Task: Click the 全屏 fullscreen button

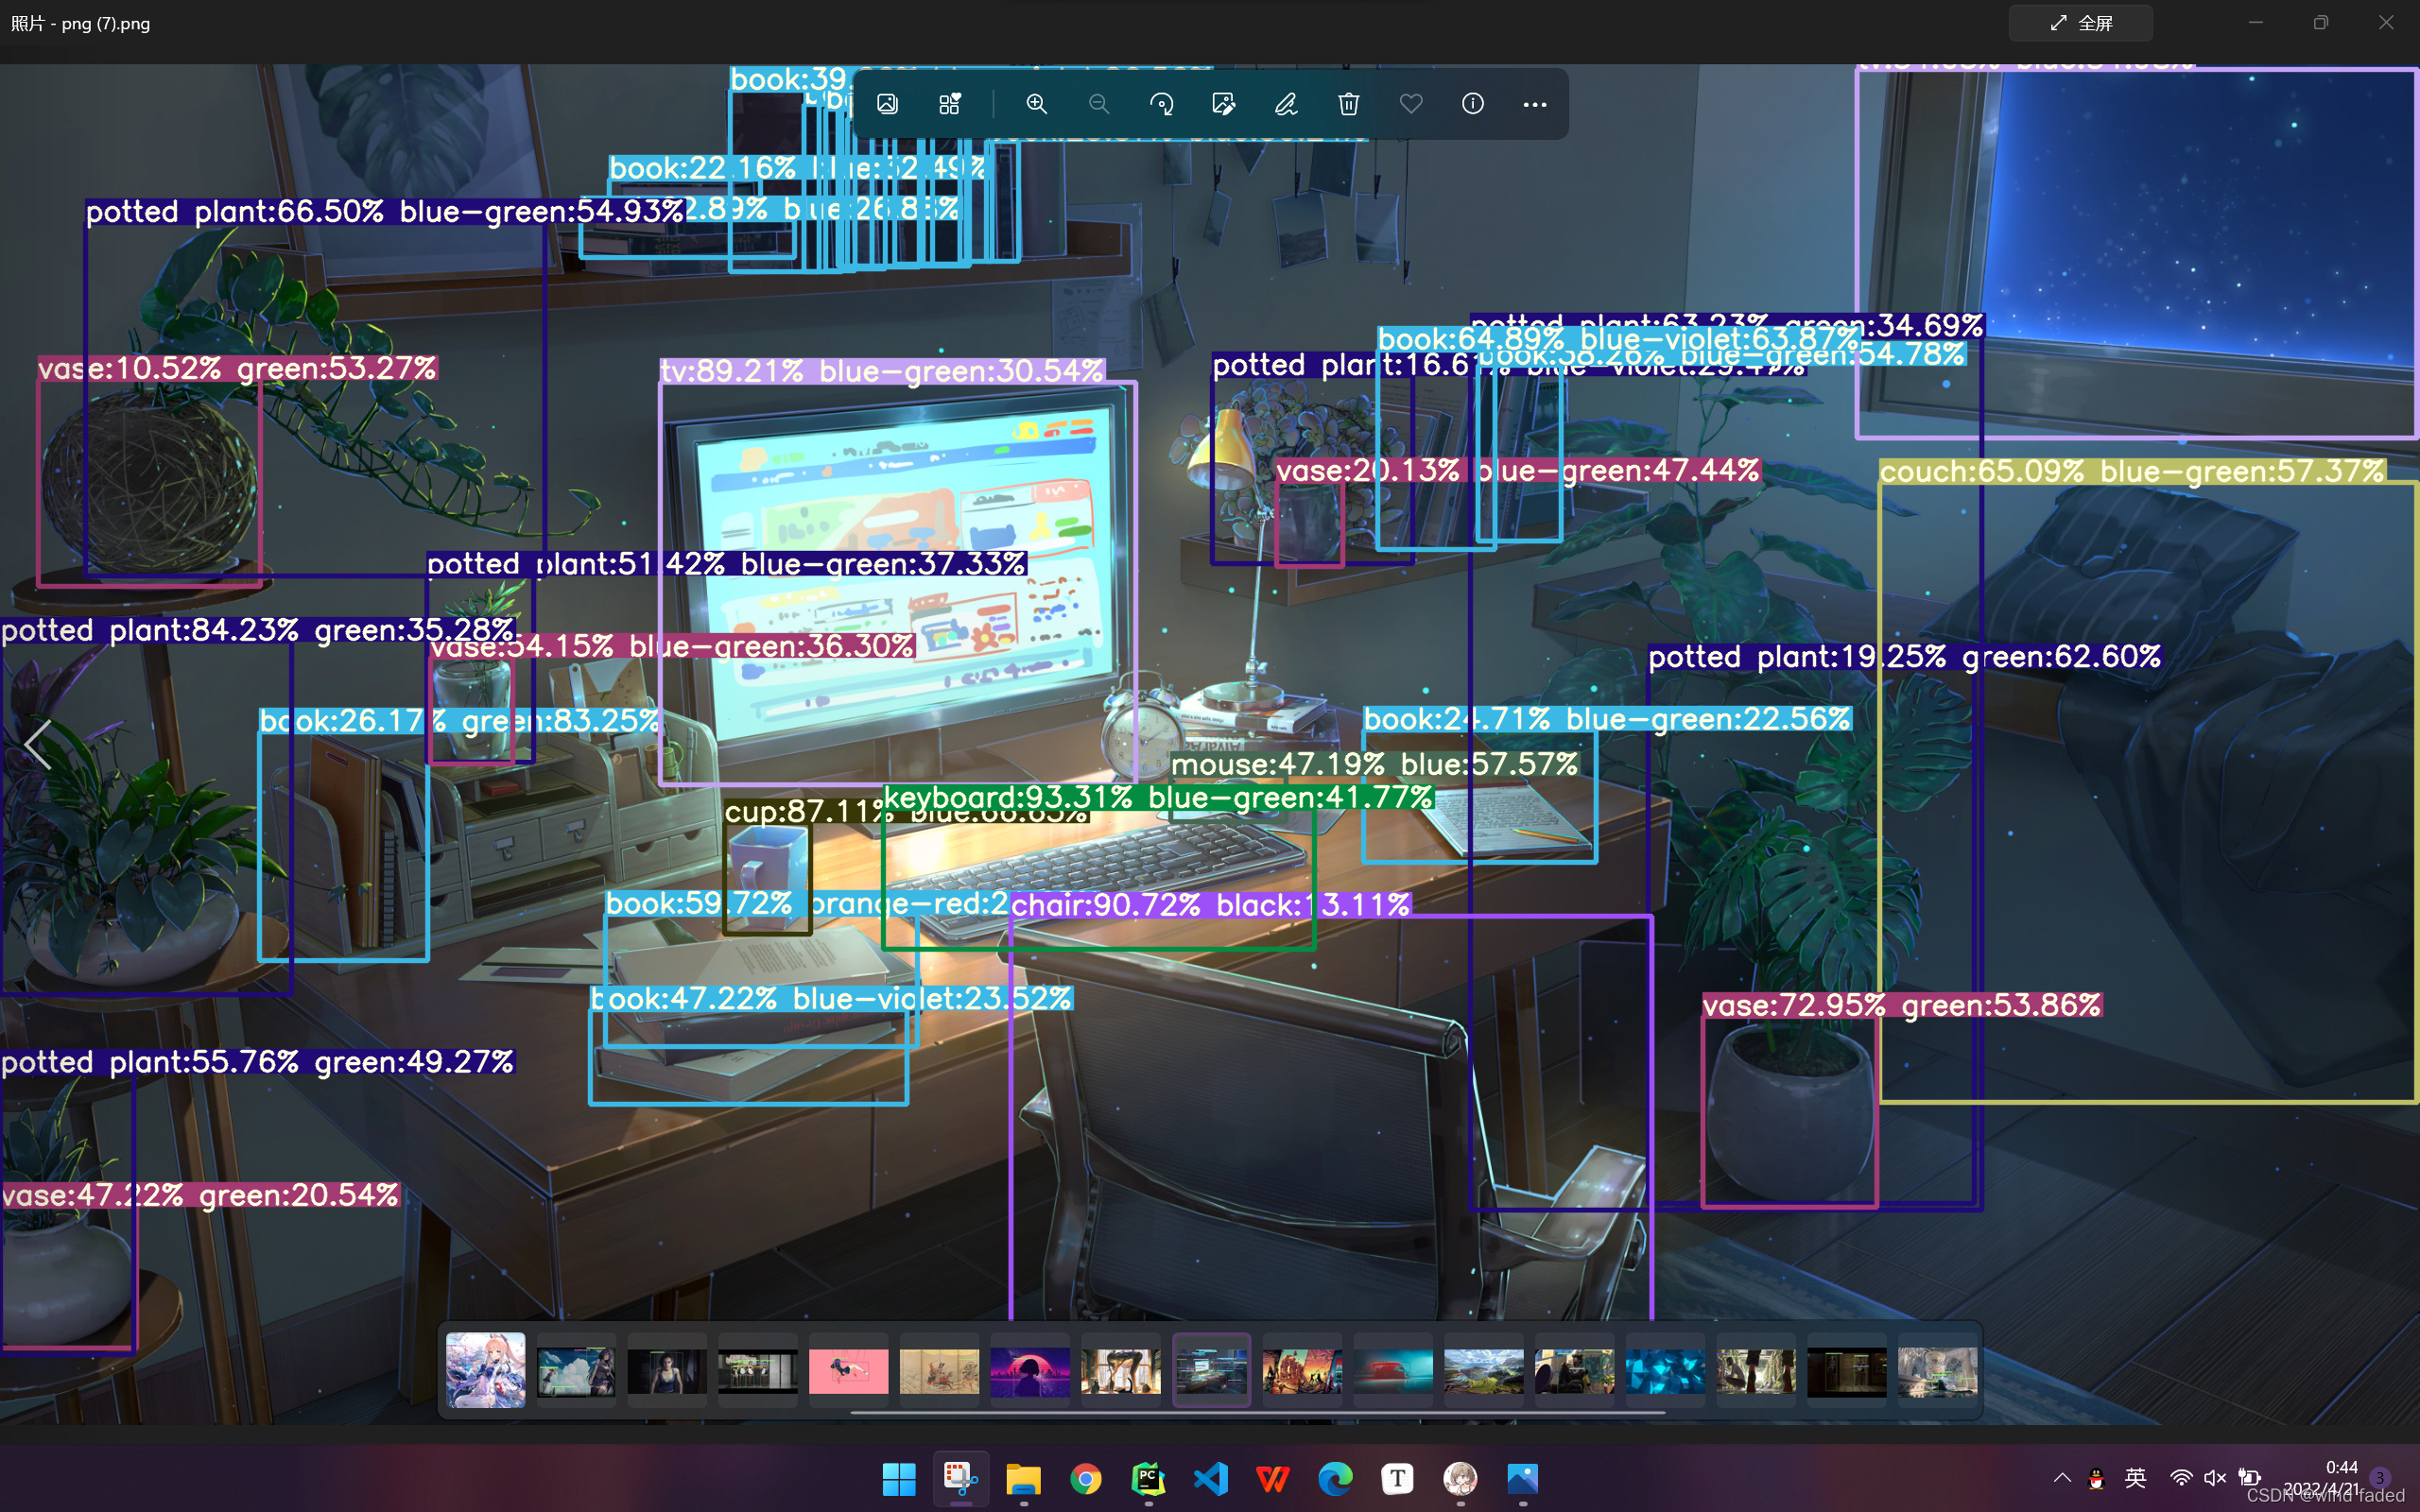Action: [2081, 23]
